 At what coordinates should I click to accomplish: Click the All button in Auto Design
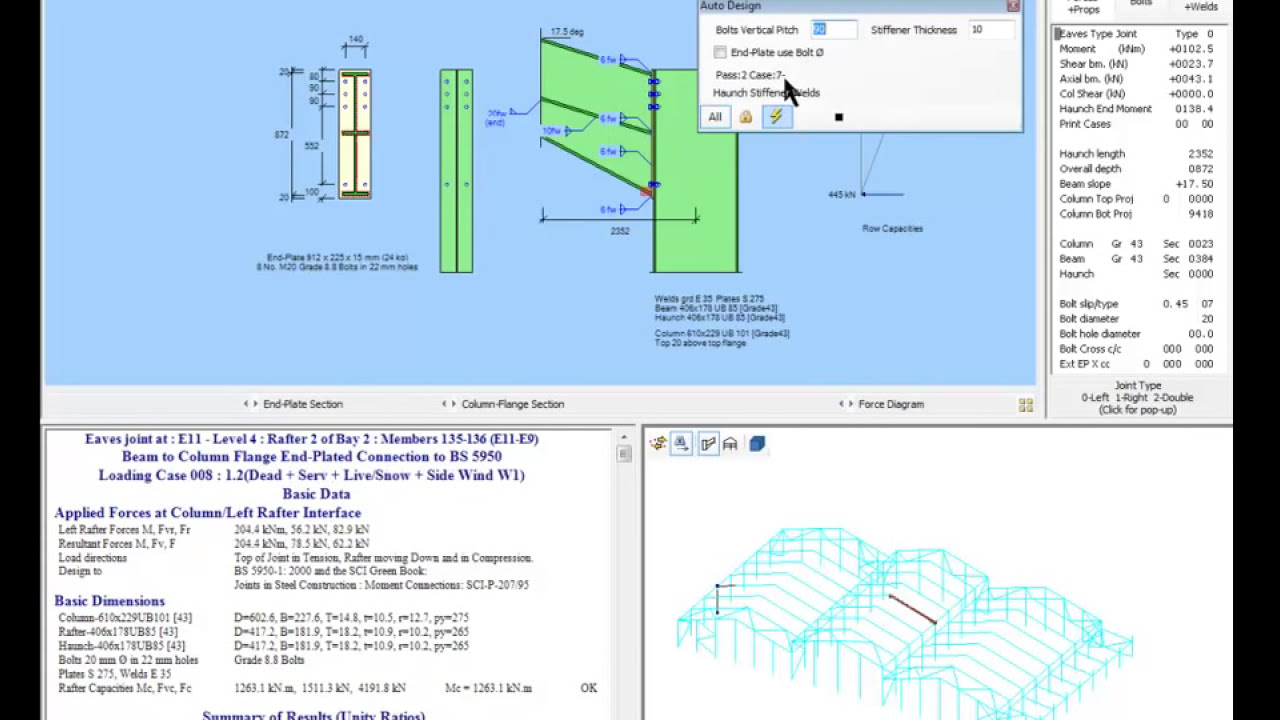tap(715, 117)
